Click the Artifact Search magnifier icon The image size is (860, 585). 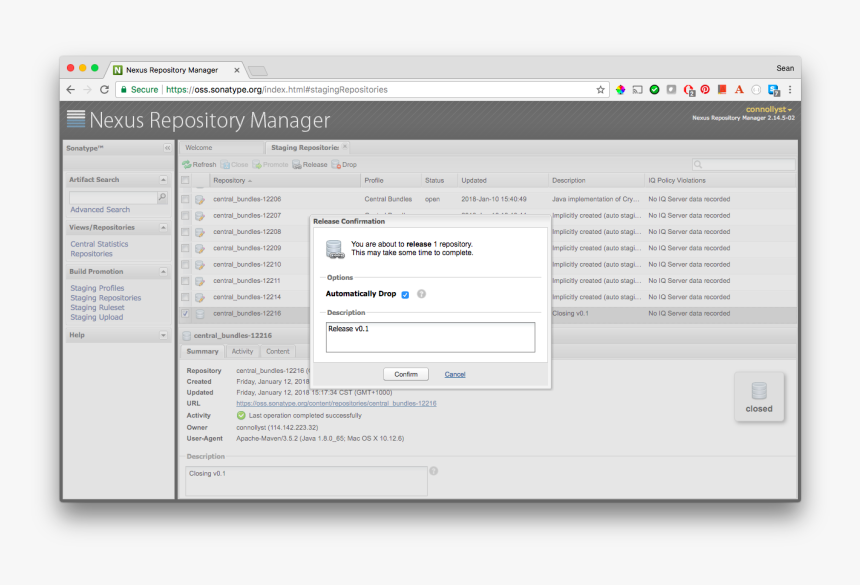click(x=162, y=198)
